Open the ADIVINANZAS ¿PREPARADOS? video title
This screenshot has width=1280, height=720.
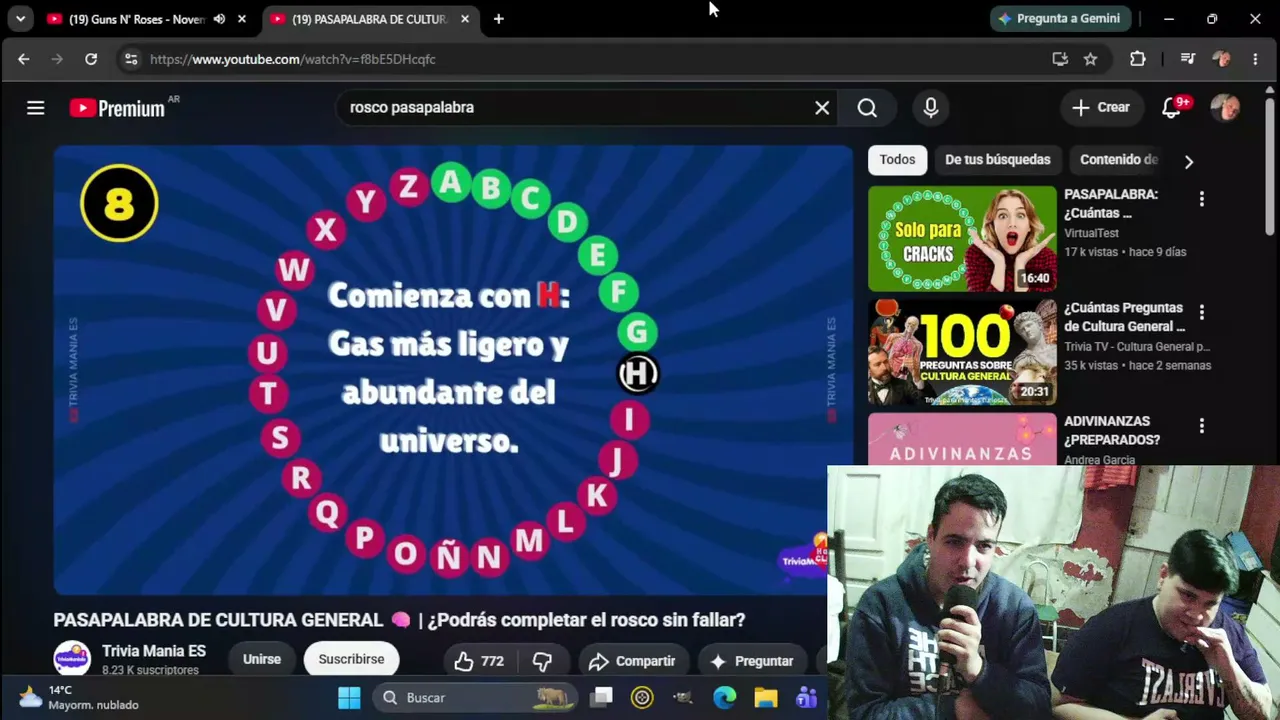[1112, 431]
